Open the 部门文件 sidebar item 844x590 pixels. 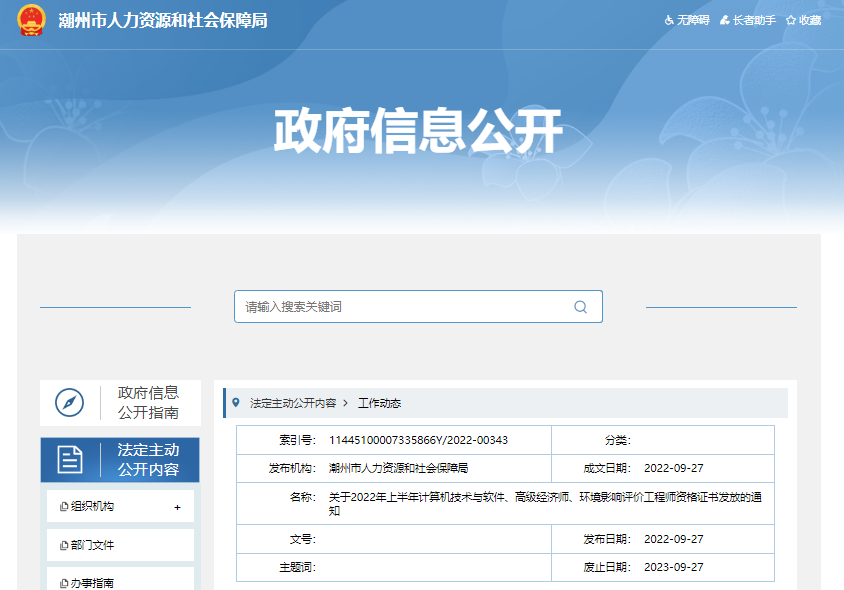pyautogui.click(x=93, y=545)
